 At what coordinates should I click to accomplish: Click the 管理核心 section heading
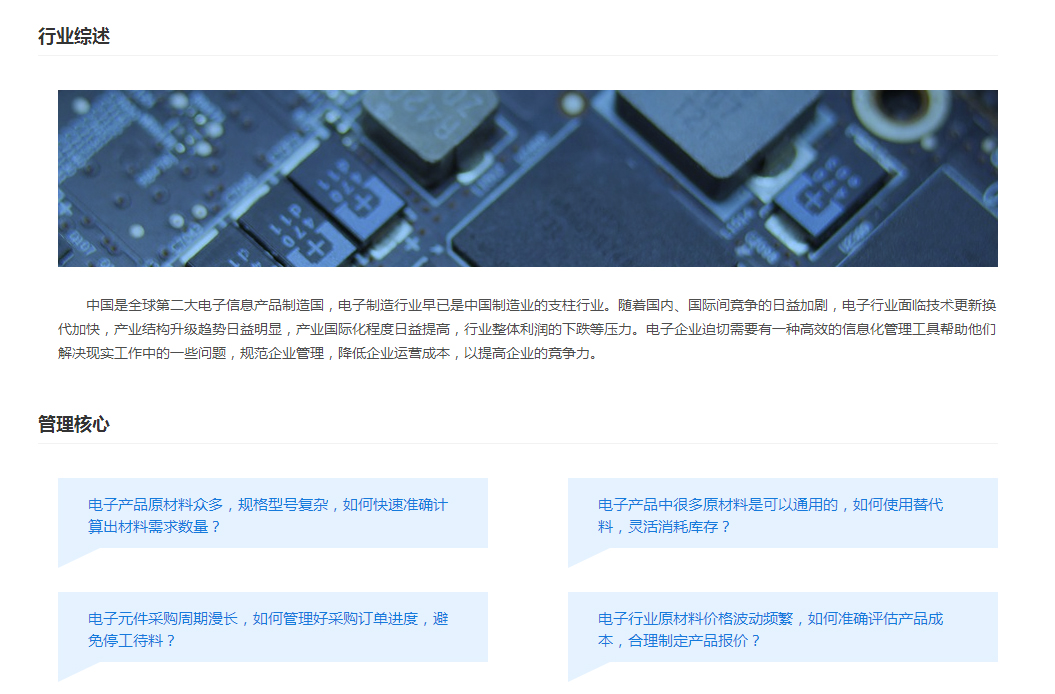tap(74, 424)
